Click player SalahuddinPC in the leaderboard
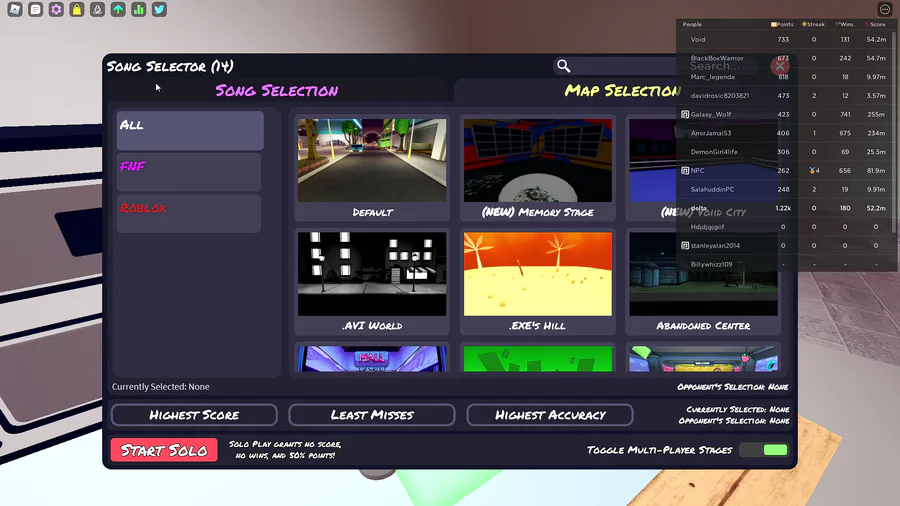The width and height of the screenshot is (900, 506). pos(712,189)
